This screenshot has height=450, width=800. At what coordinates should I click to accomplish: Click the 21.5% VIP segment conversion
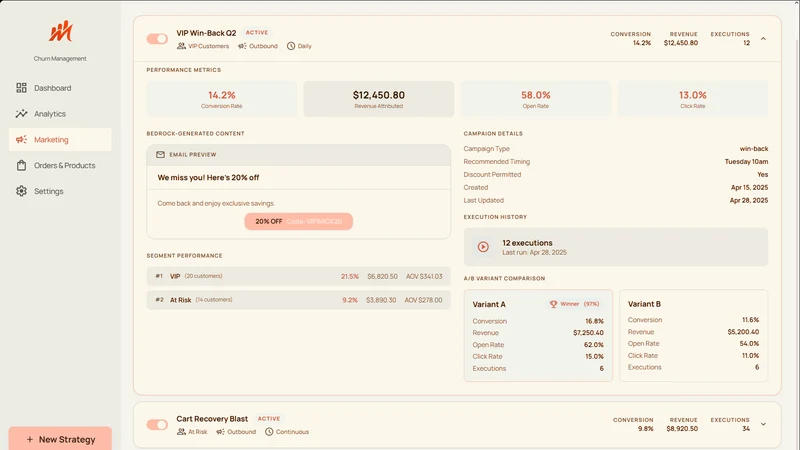tap(350, 276)
